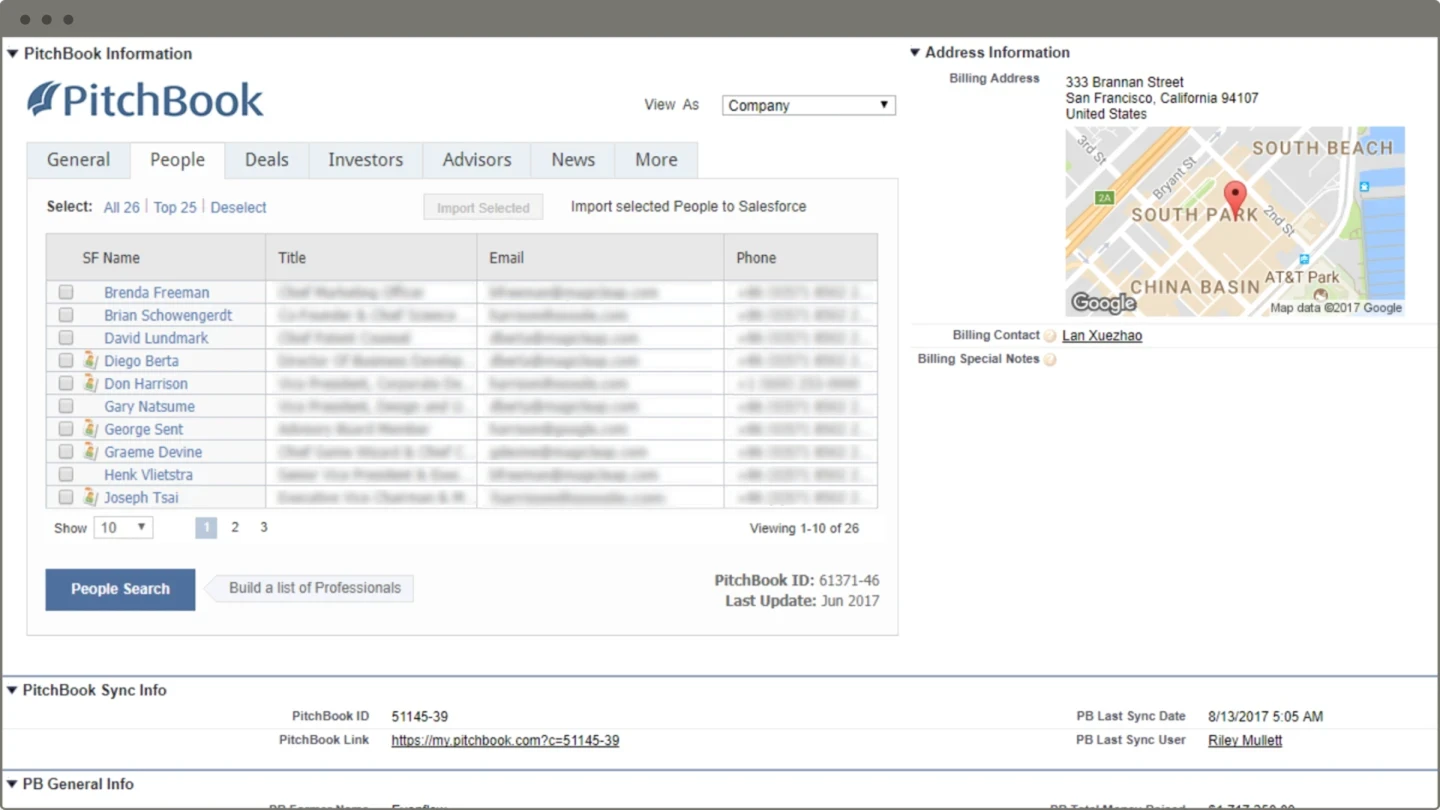
Task: Click the Google logo on the map
Action: coord(1103,302)
